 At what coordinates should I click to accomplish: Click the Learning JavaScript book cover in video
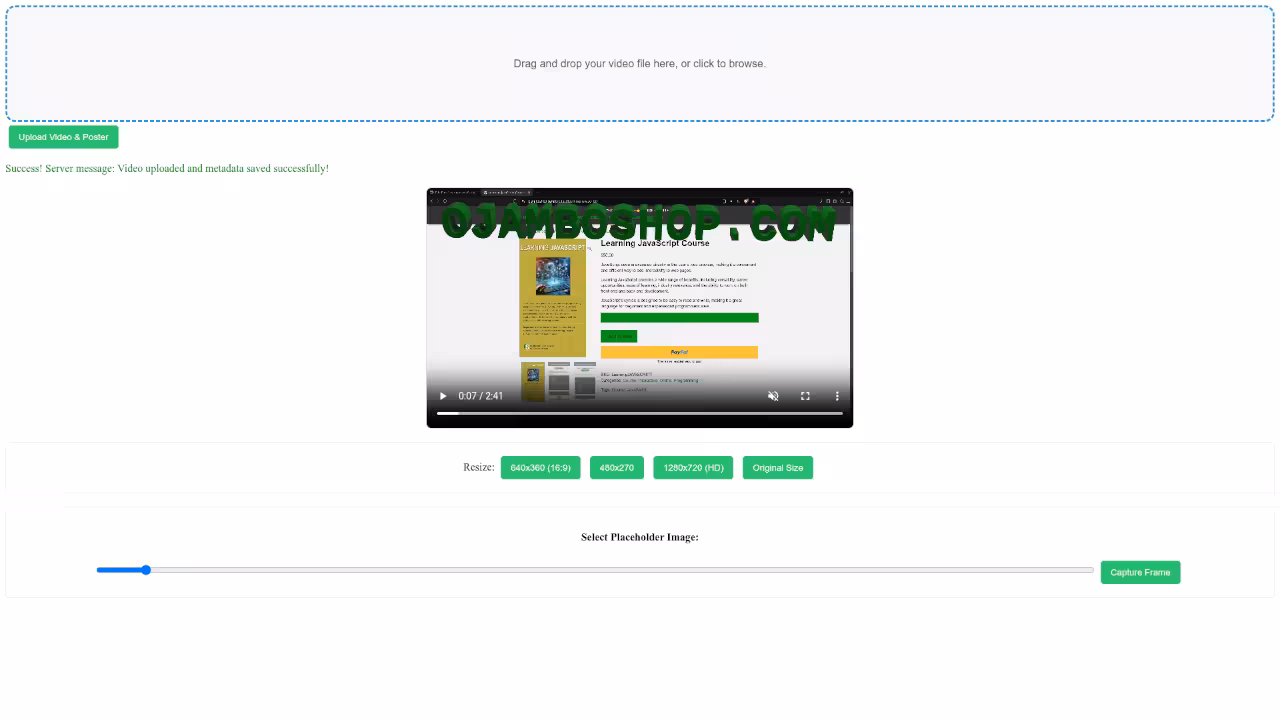[x=552, y=297]
